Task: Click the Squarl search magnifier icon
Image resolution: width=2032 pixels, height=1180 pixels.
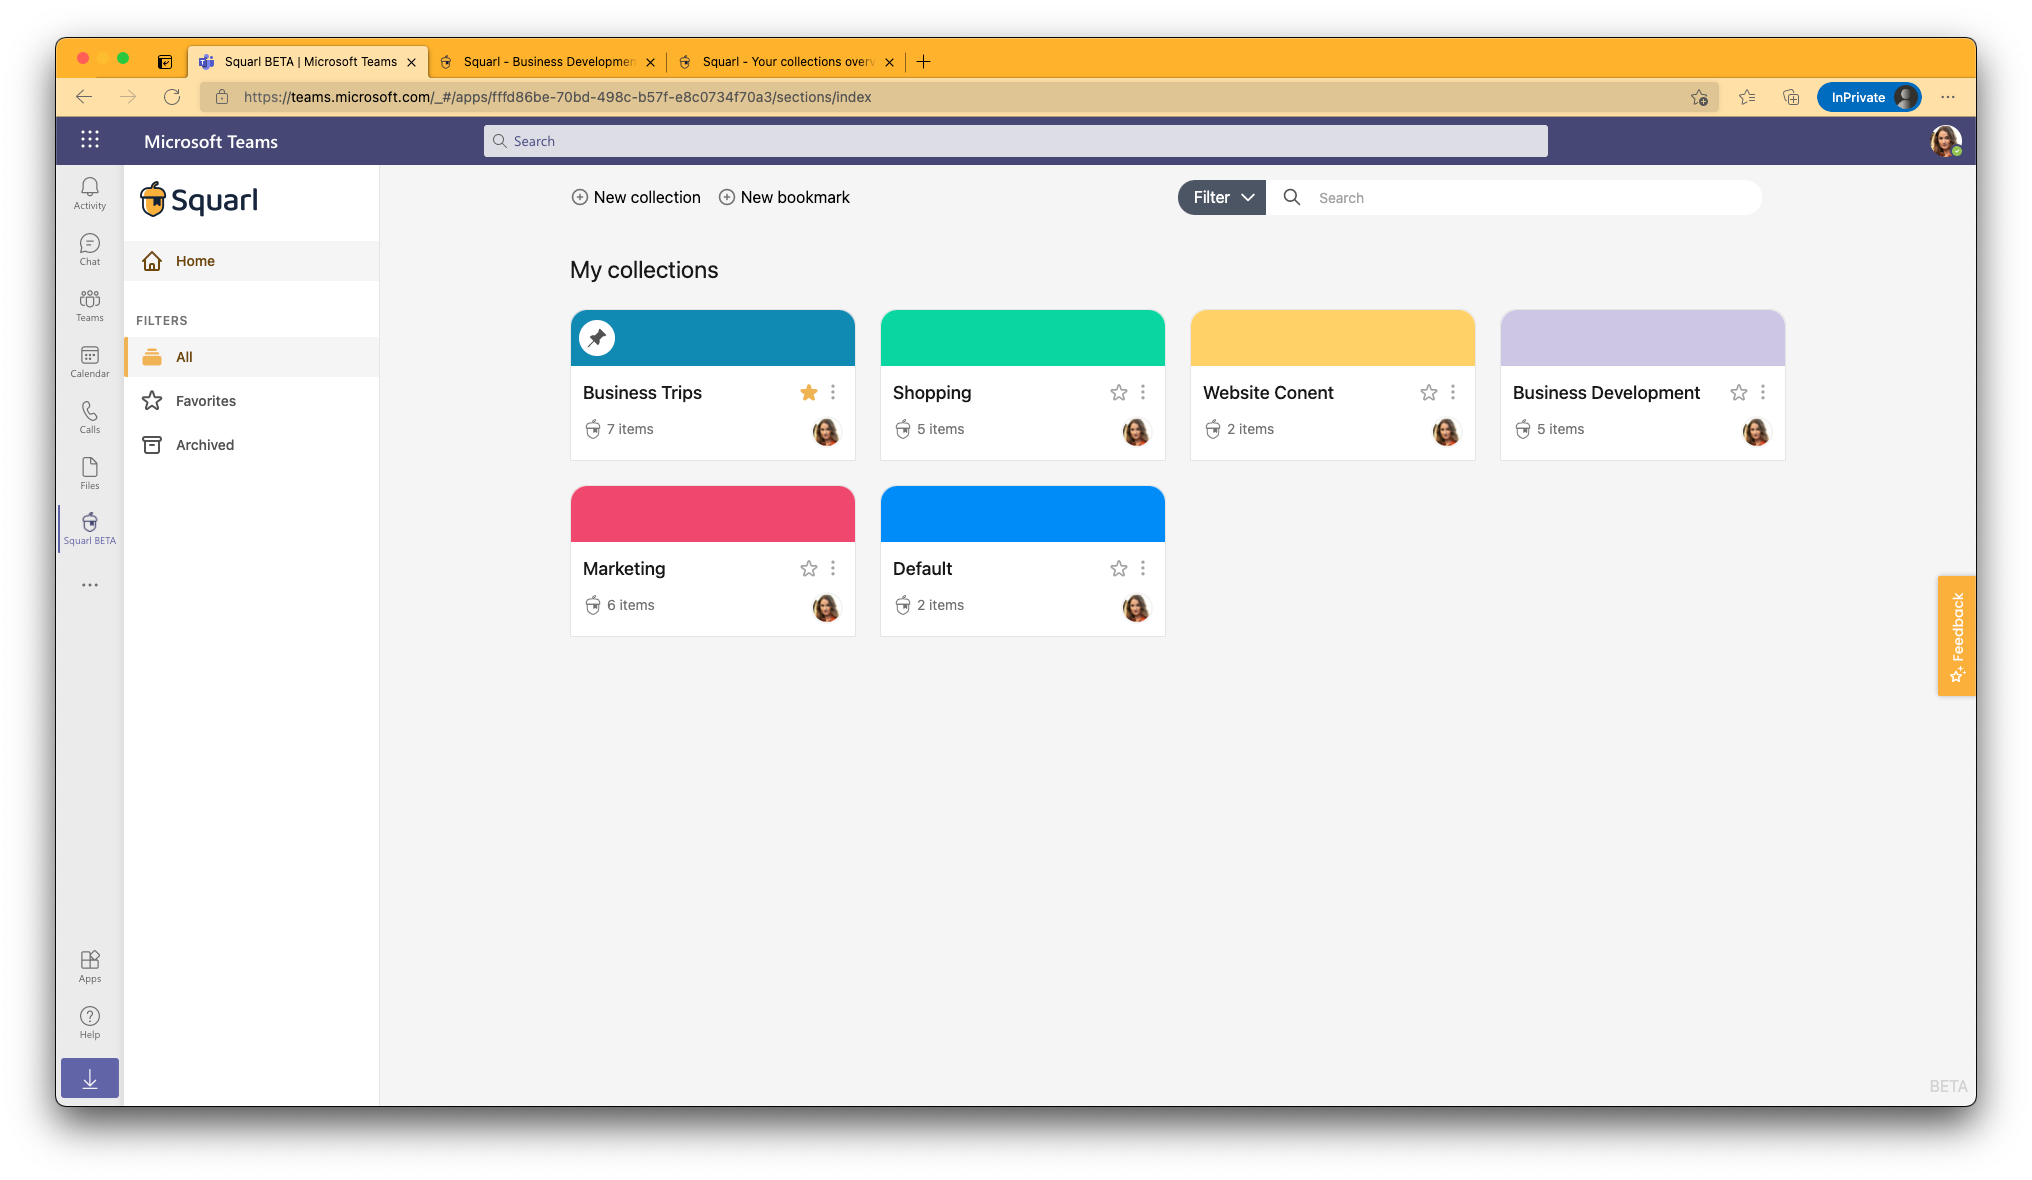Action: tap(1292, 198)
